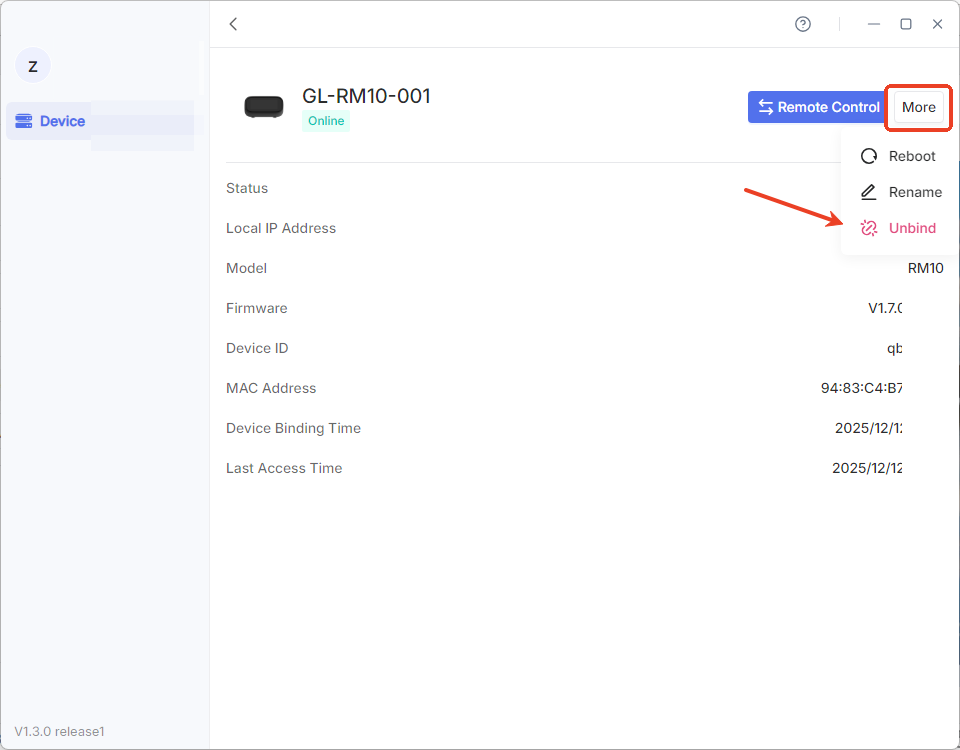Click the Z user avatar
960x750 pixels.
click(33, 66)
